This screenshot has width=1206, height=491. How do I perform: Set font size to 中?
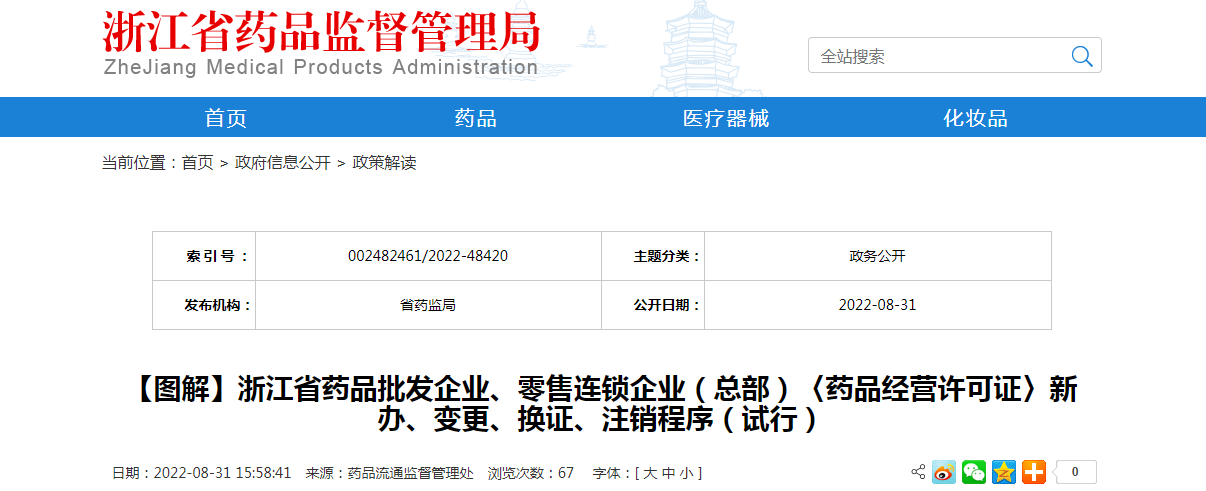(x=668, y=473)
